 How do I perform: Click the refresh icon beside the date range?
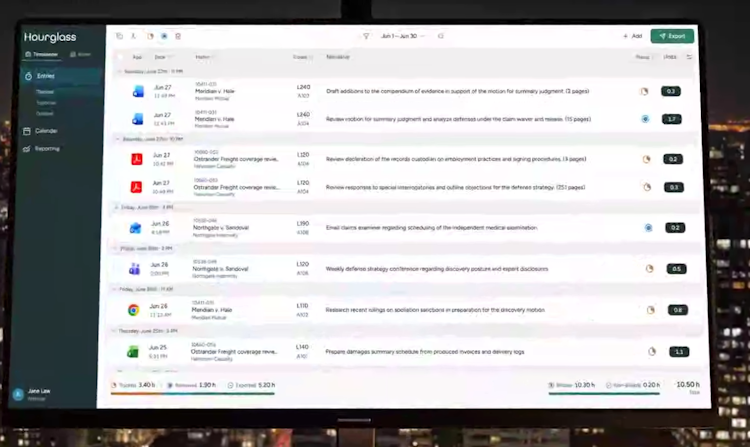[x=441, y=36]
